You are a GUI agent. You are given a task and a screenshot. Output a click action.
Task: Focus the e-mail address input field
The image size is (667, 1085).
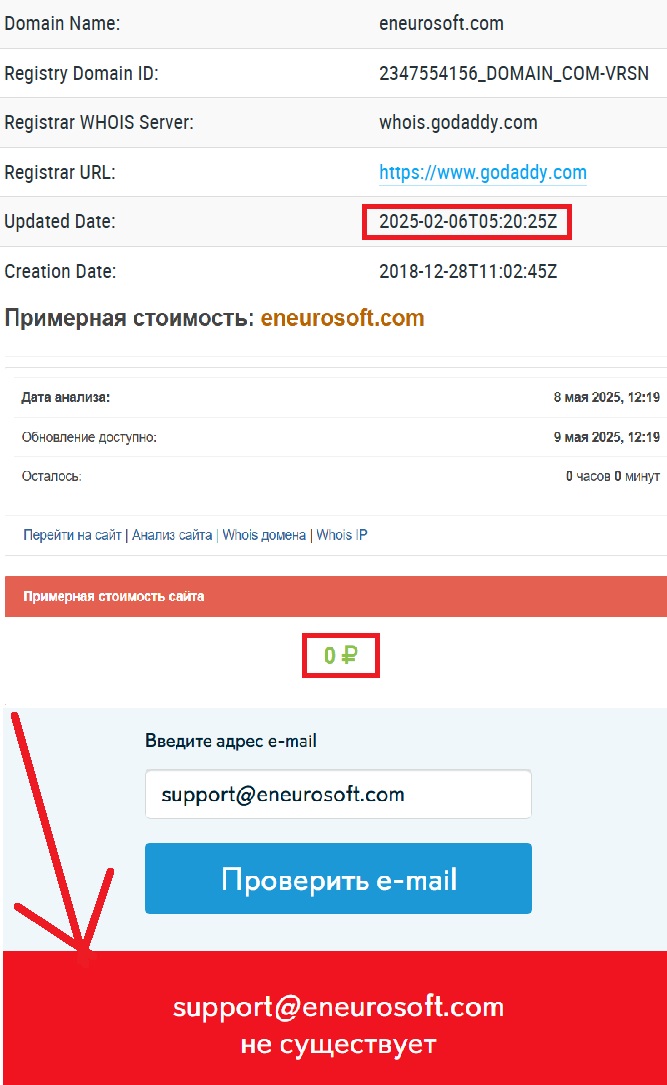338,794
